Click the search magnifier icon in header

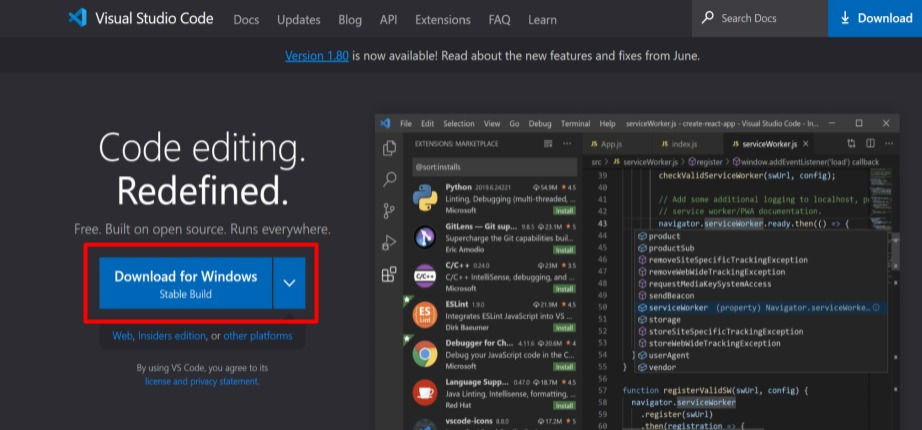tap(707, 18)
